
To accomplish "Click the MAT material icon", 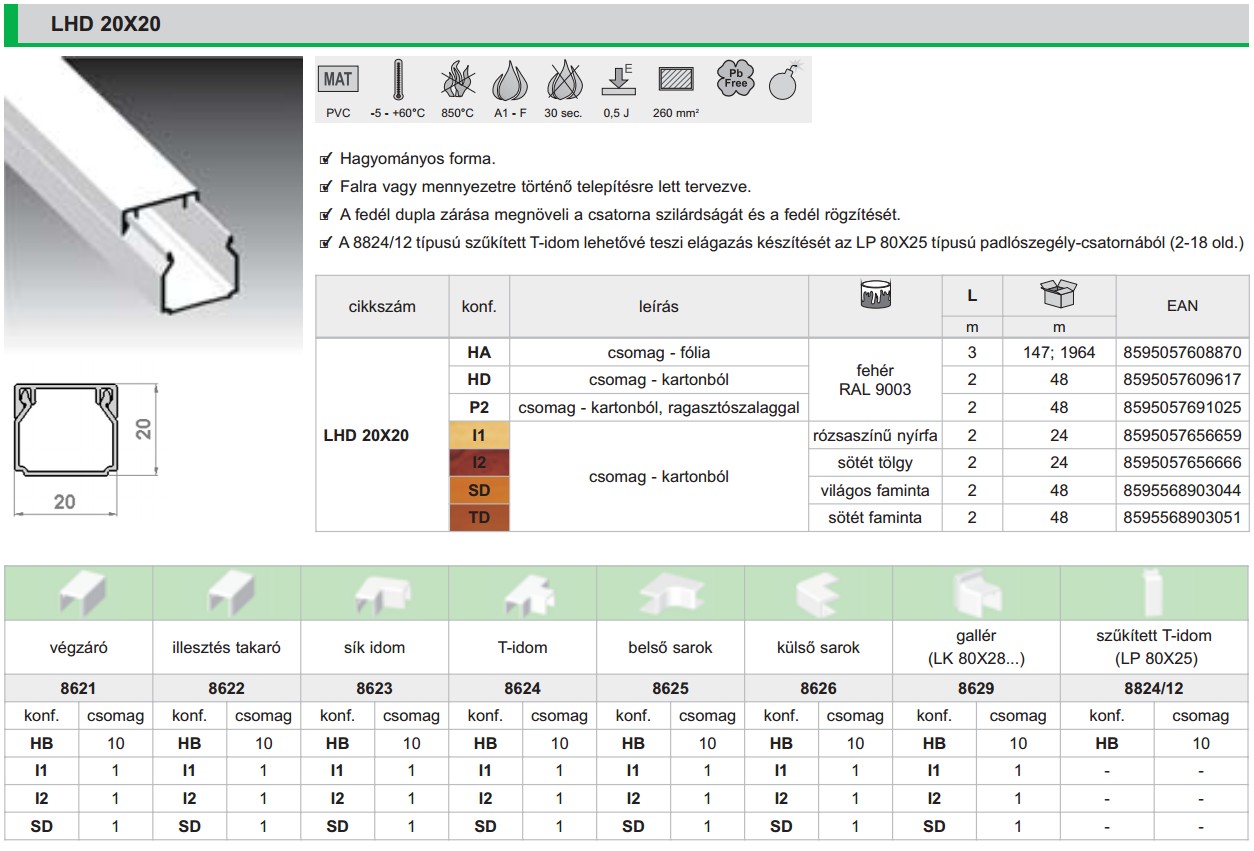I will pos(339,80).
